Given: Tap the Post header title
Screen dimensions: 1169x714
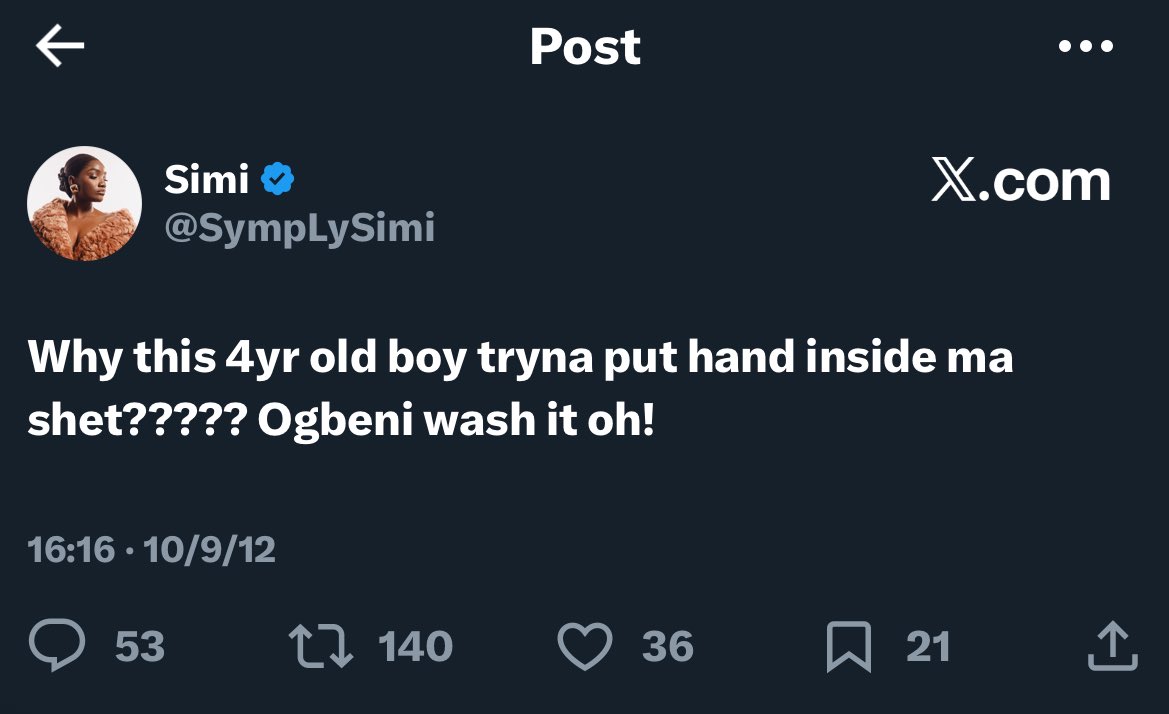Looking at the screenshot, I should 585,46.
